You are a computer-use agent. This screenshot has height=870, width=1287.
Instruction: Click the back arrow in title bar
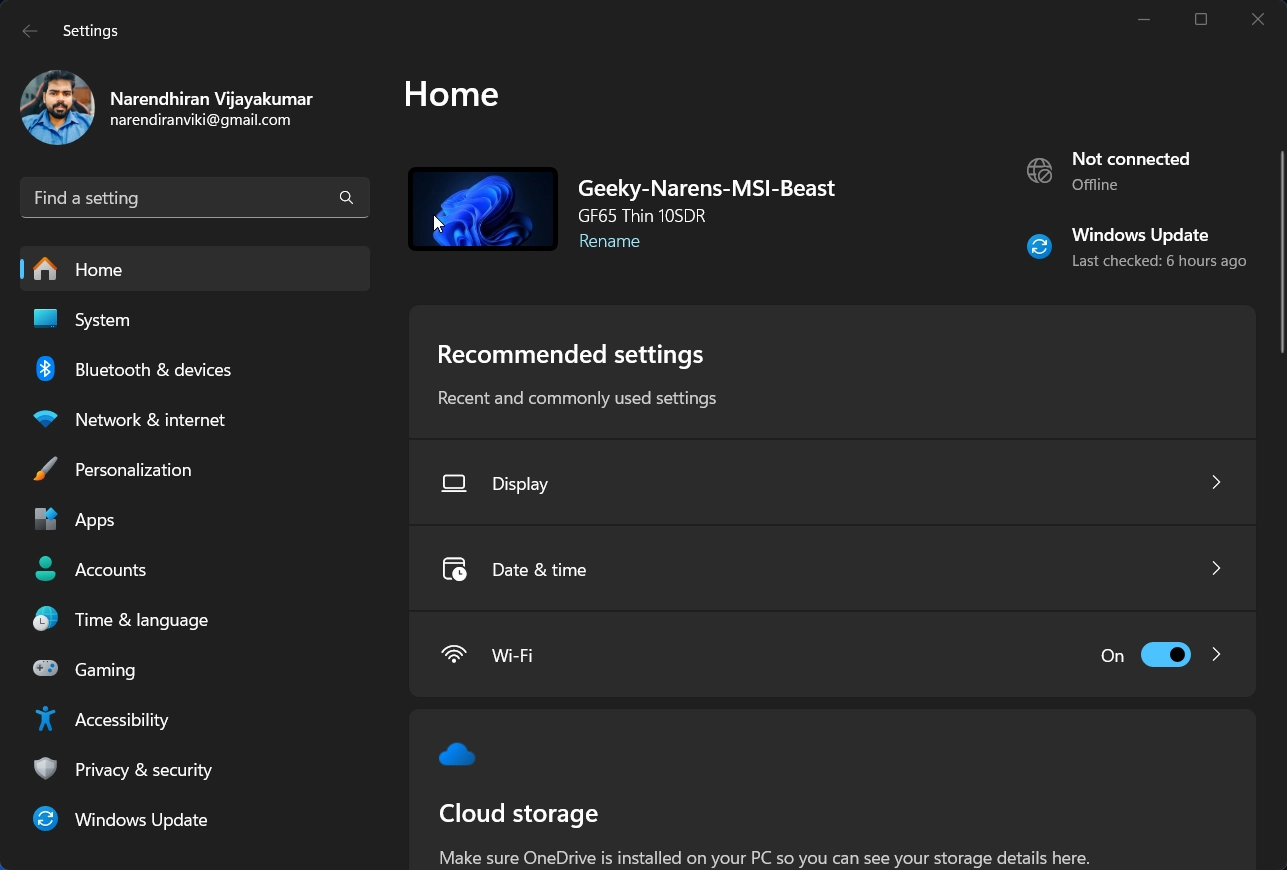[30, 31]
